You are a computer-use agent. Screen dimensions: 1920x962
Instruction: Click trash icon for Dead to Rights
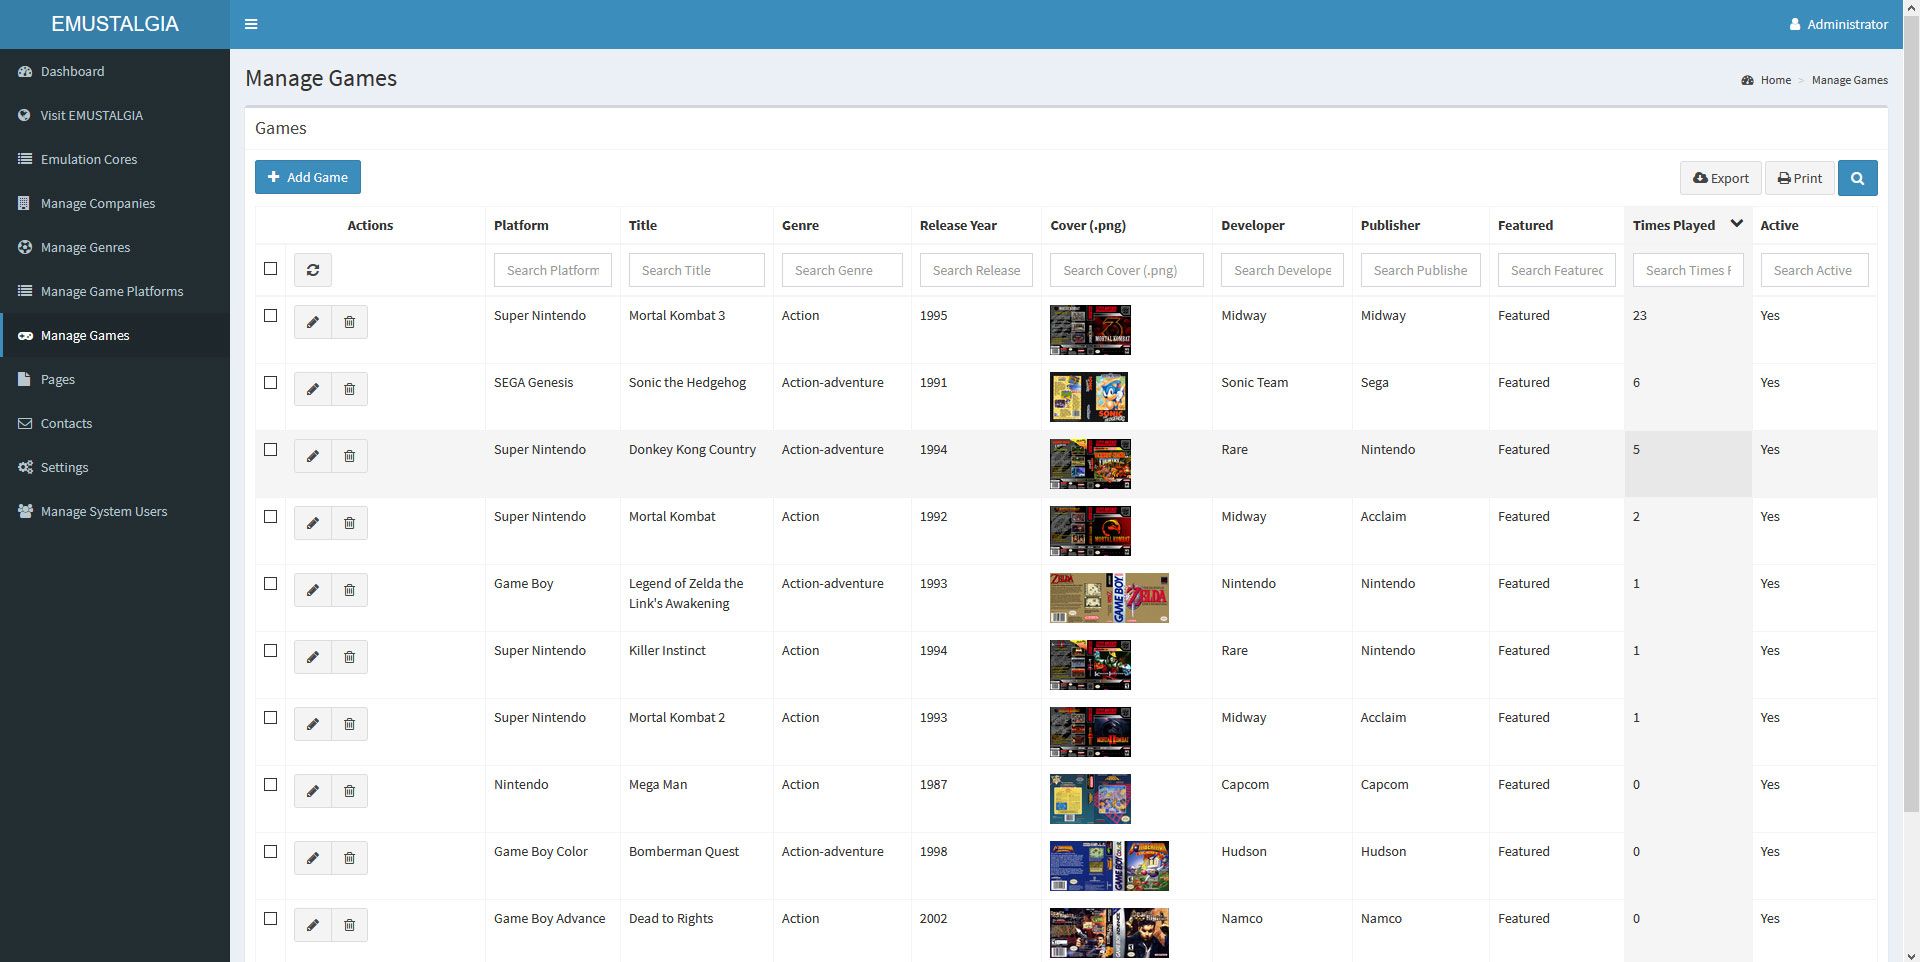[x=349, y=925]
